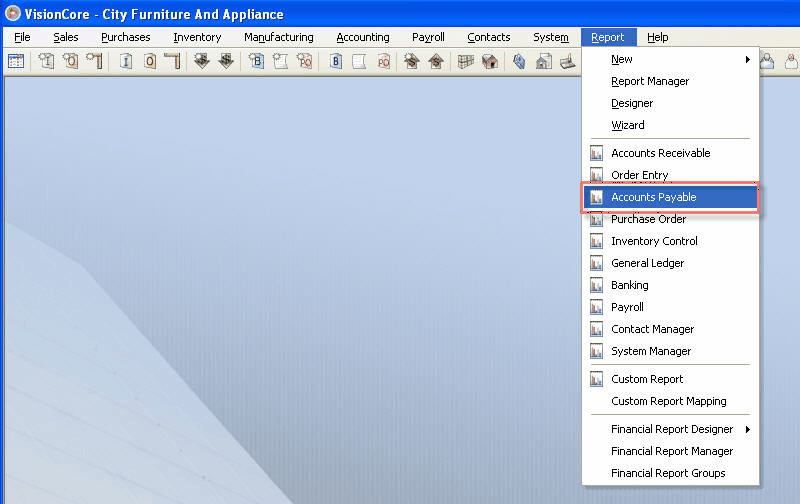Image resolution: width=800 pixels, height=504 pixels.
Task: Click the new 'B' document icon with starburst
Action: click(x=256, y=61)
